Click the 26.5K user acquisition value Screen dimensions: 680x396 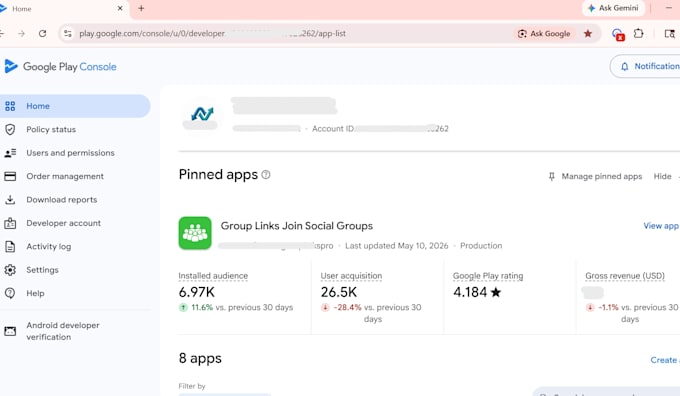tap(339, 292)
